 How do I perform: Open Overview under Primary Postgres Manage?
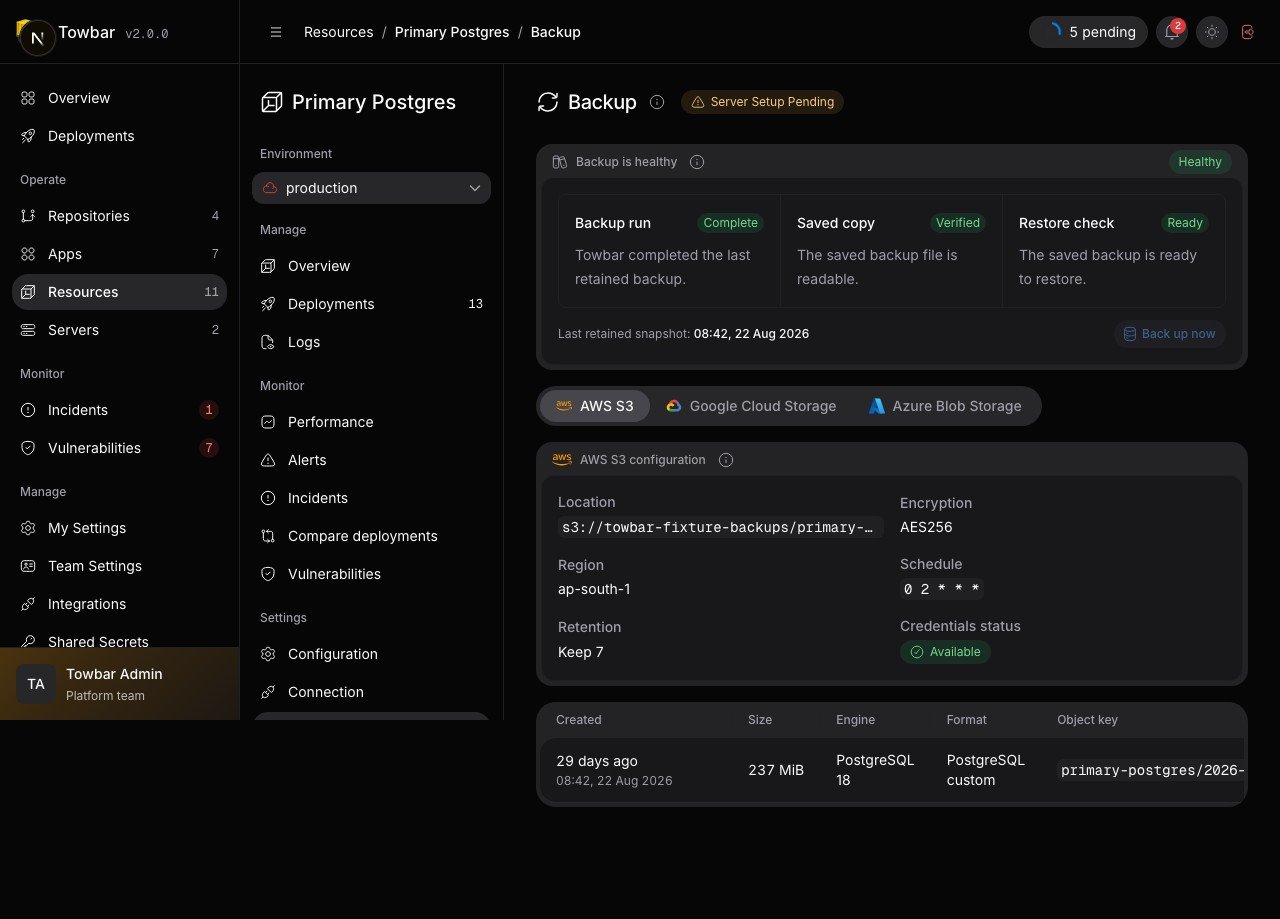pyautogui.click(x=371, y=266)
